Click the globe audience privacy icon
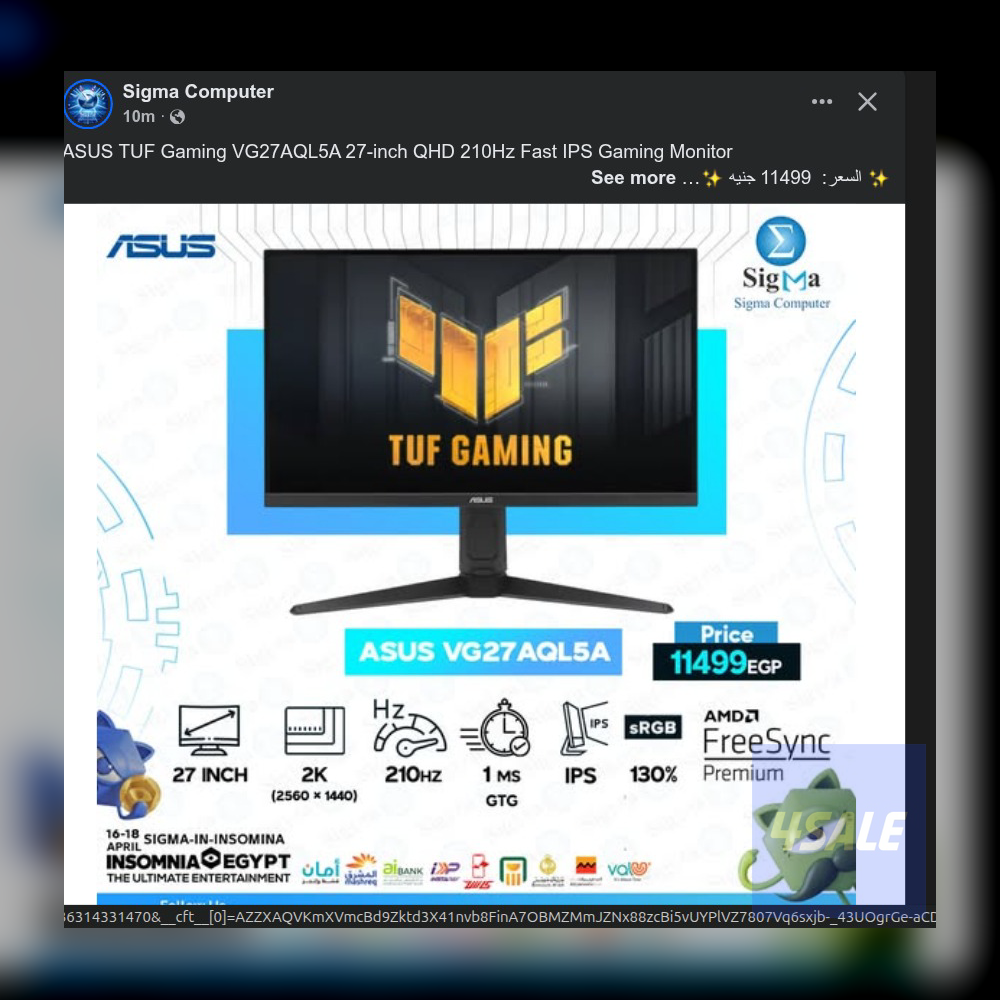 tap(177, 116)
